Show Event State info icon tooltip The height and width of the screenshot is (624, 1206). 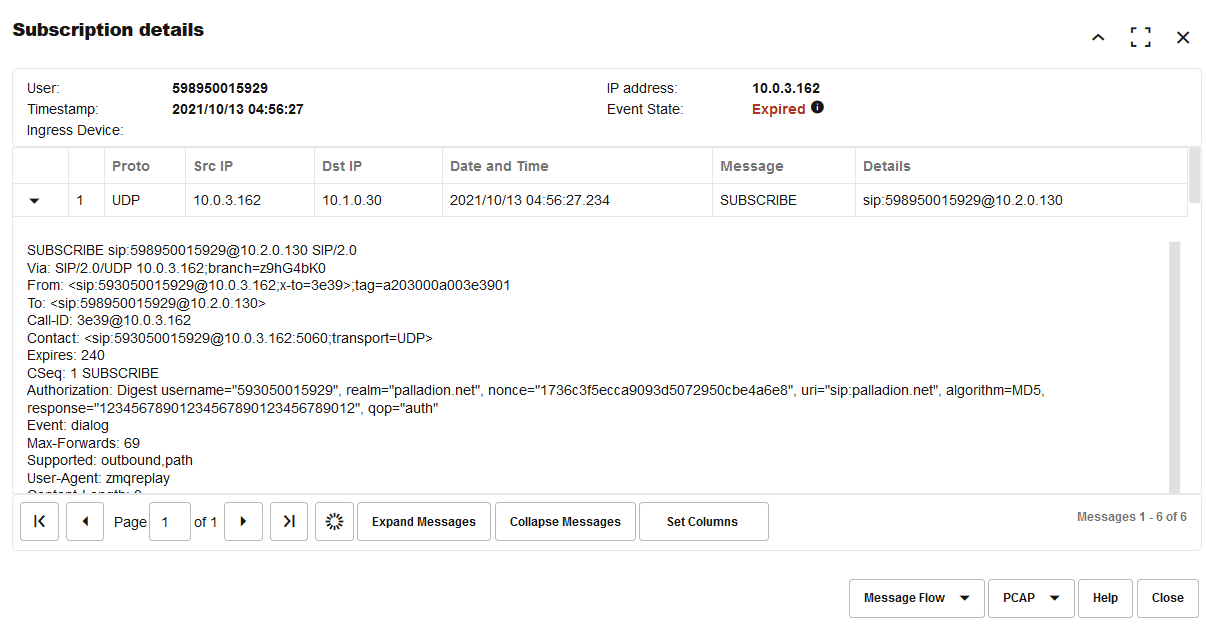point(817,108)
